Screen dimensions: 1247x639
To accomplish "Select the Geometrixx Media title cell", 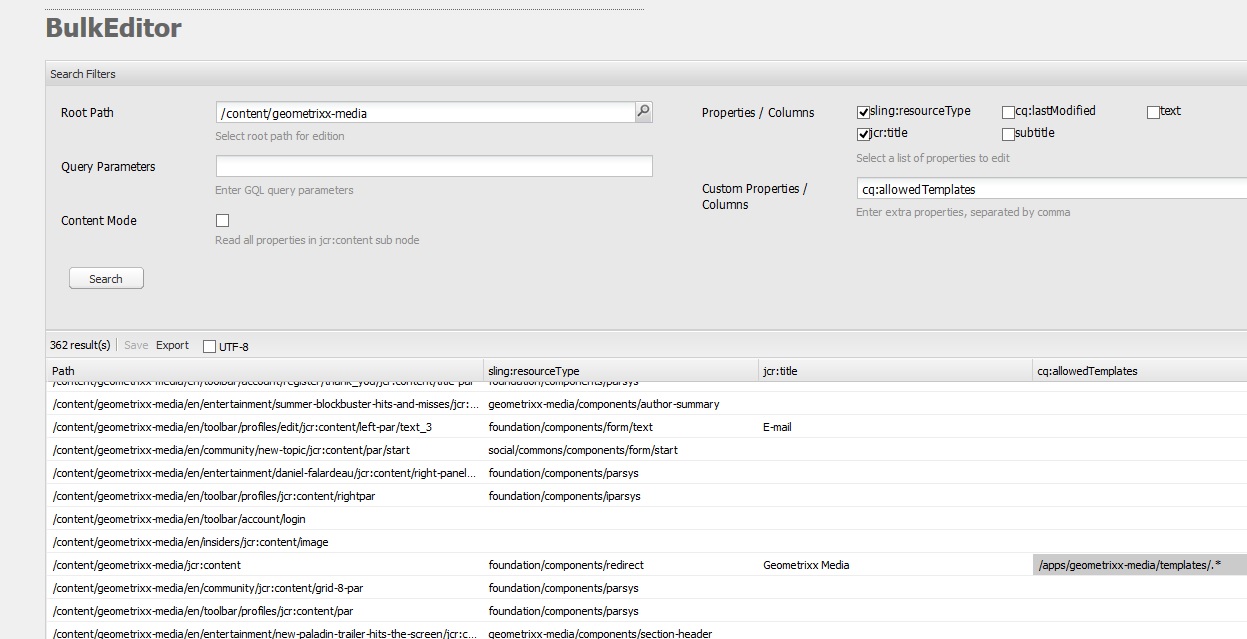I will point(806,565).
